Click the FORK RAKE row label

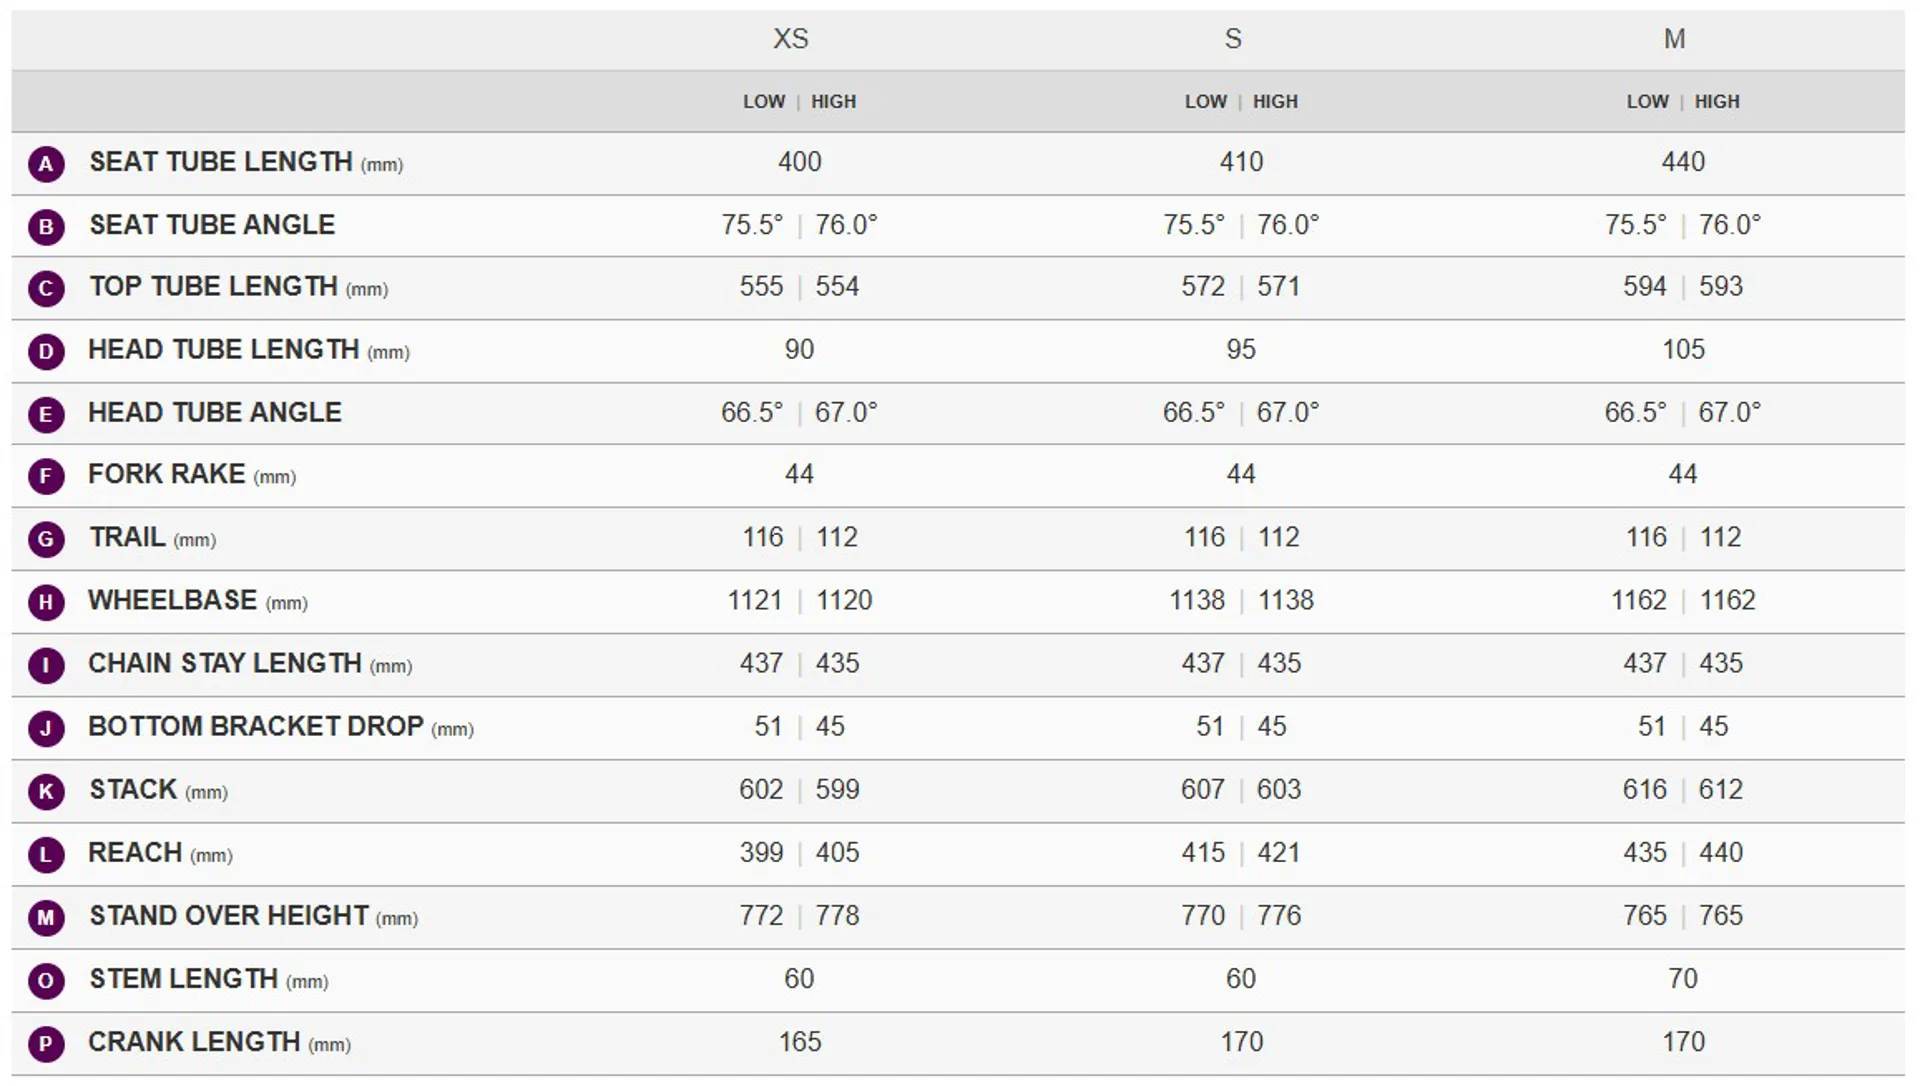click(x=167, y=475)
